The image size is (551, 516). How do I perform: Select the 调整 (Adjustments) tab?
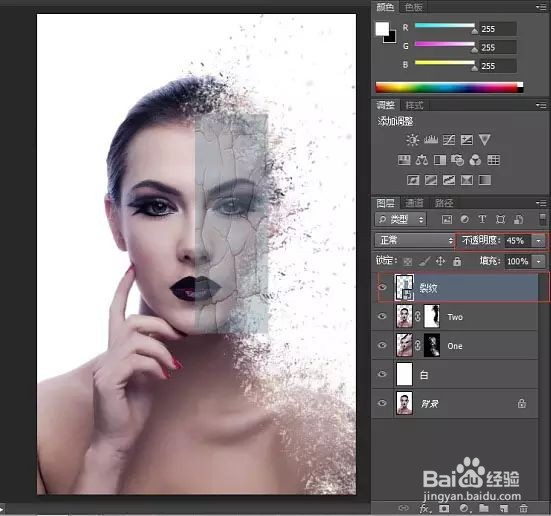pyautogui.click(x=385, y=105)
